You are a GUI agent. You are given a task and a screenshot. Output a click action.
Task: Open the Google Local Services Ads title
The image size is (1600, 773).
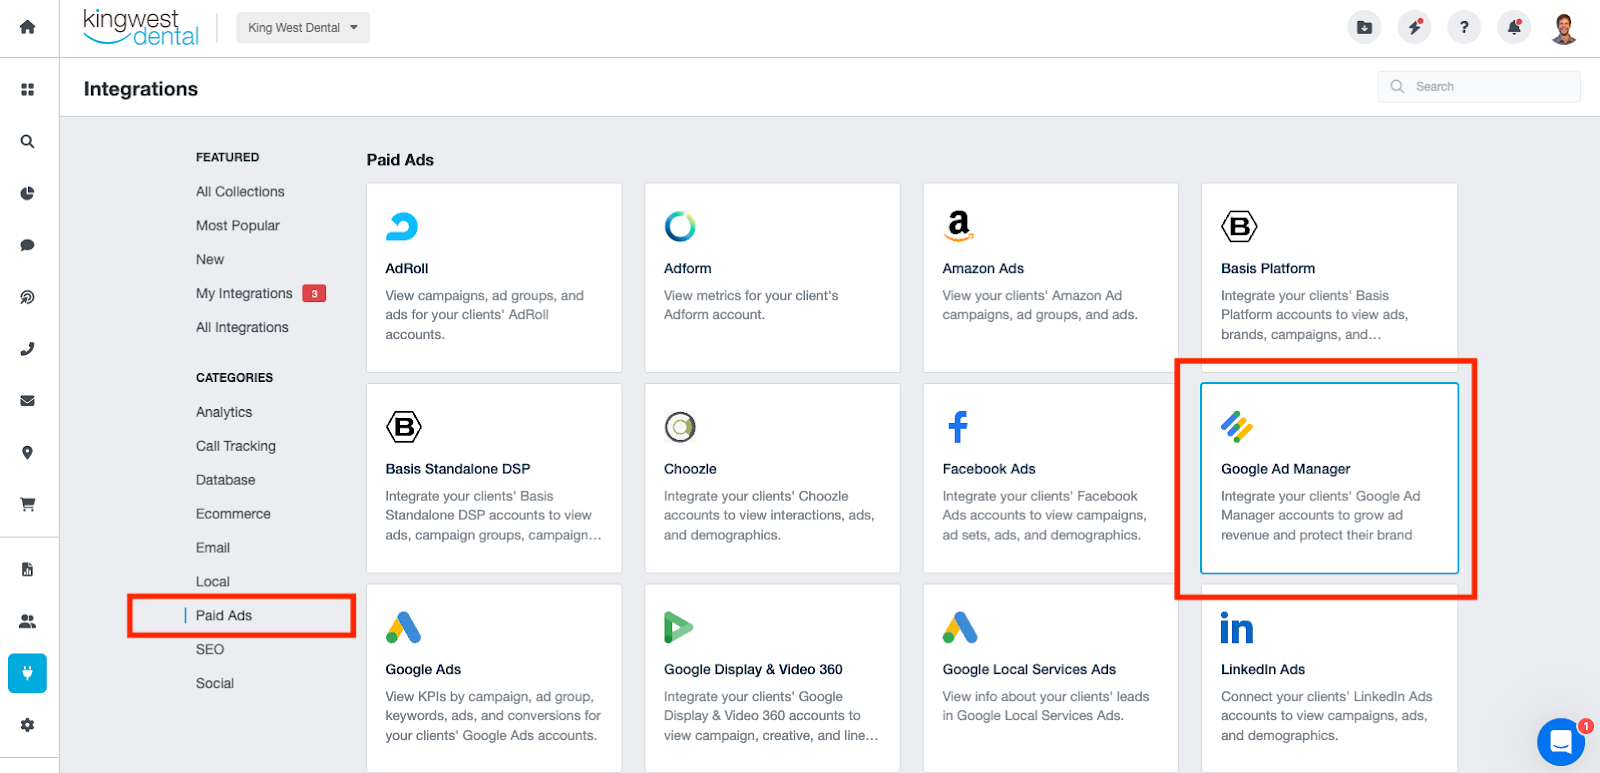(x=1029, y=670)
